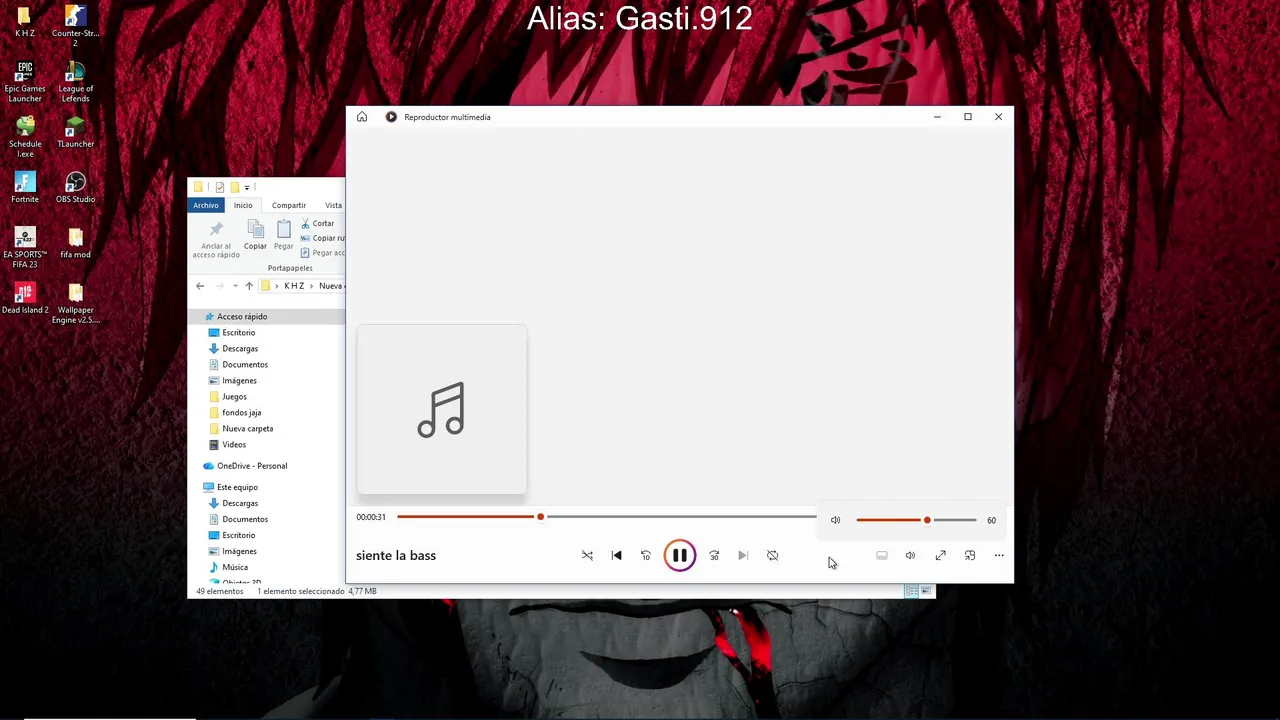Go to the next track

point(743,555)
